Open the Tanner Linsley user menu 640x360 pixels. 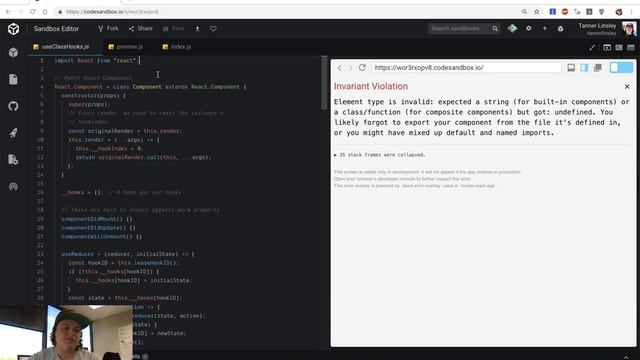click(x=597, y=29)
